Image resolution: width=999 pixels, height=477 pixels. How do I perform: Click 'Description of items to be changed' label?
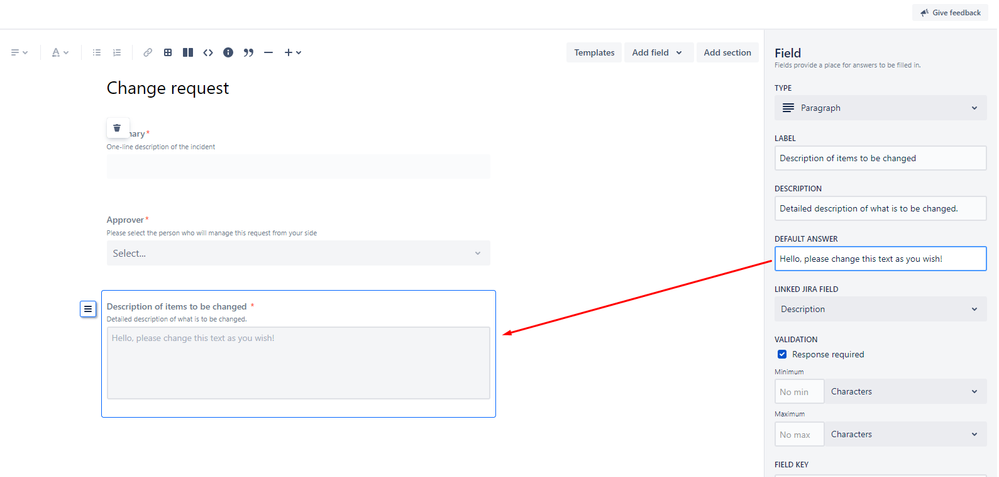(x=176, y=306)
